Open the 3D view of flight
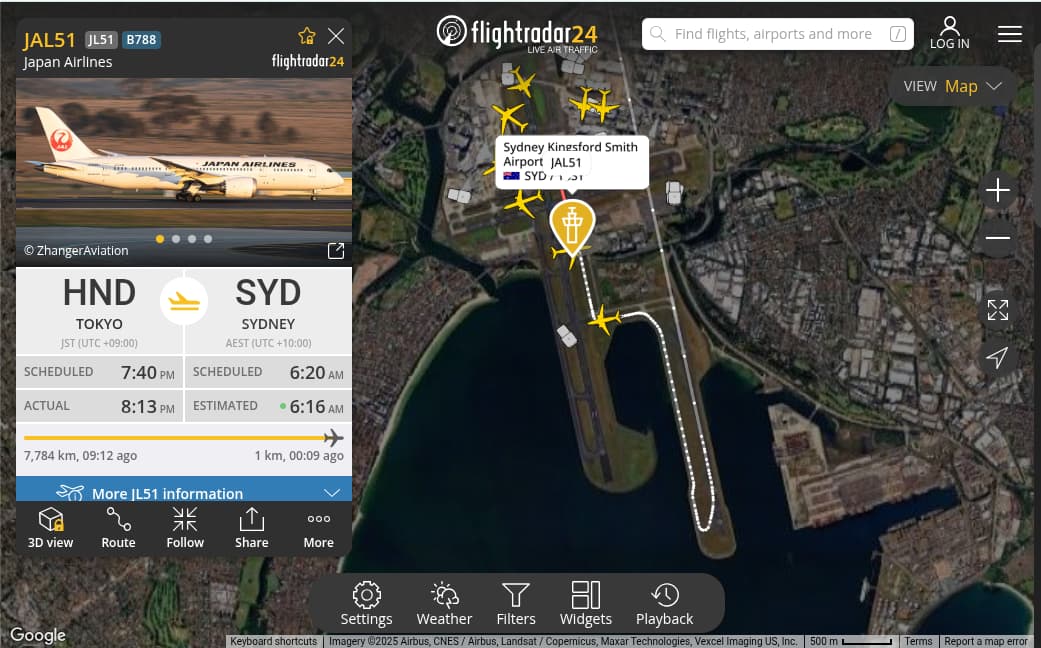Image resolution: width=1041 pixels, height=648 pixels. tap(50, 527)
